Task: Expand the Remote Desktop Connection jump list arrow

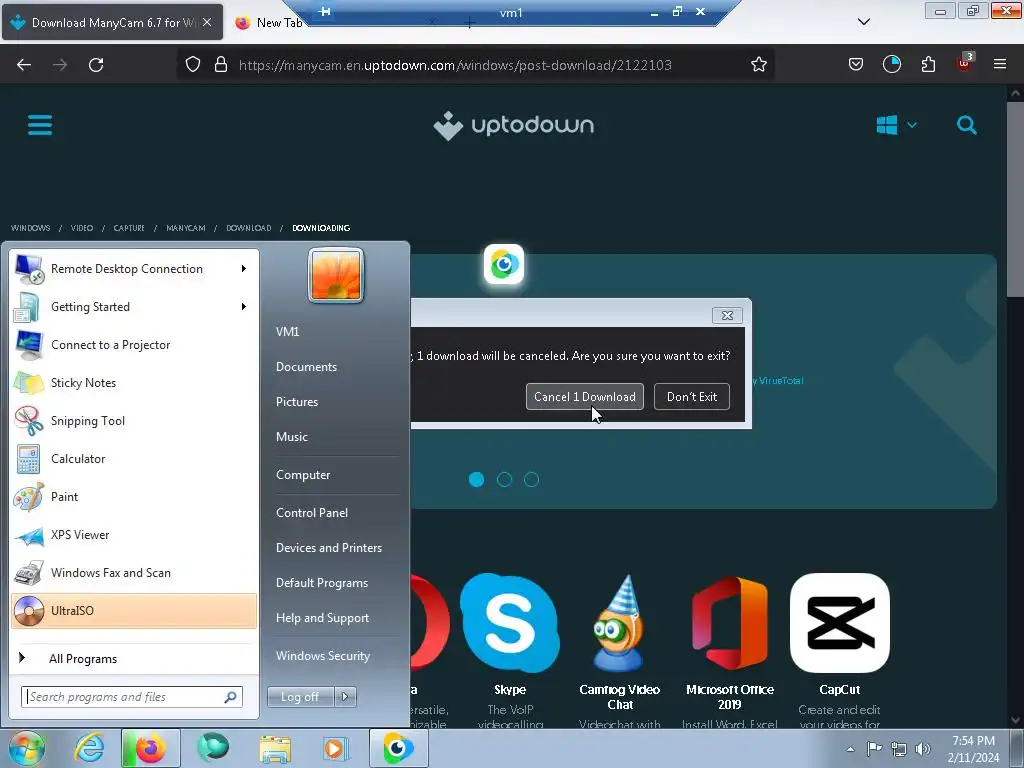Action: pyautogui.click(x=244, y=268)
